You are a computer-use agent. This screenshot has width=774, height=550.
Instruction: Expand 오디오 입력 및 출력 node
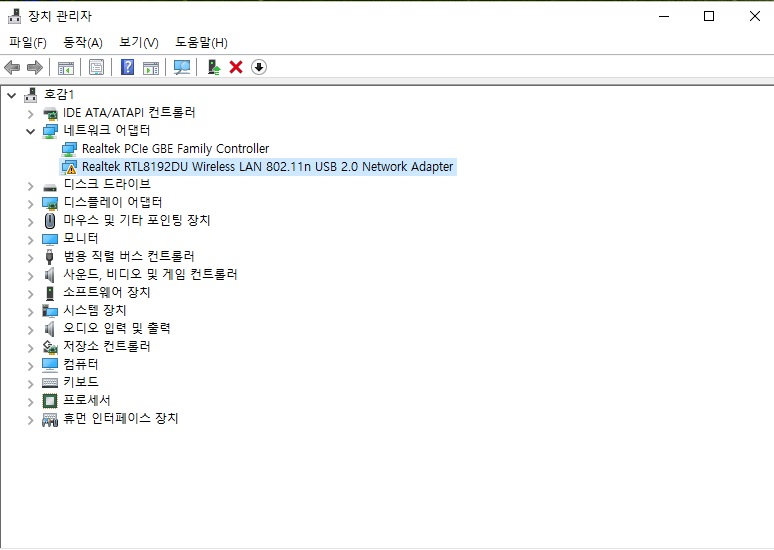pyautogui.click(x=31, y=330)
